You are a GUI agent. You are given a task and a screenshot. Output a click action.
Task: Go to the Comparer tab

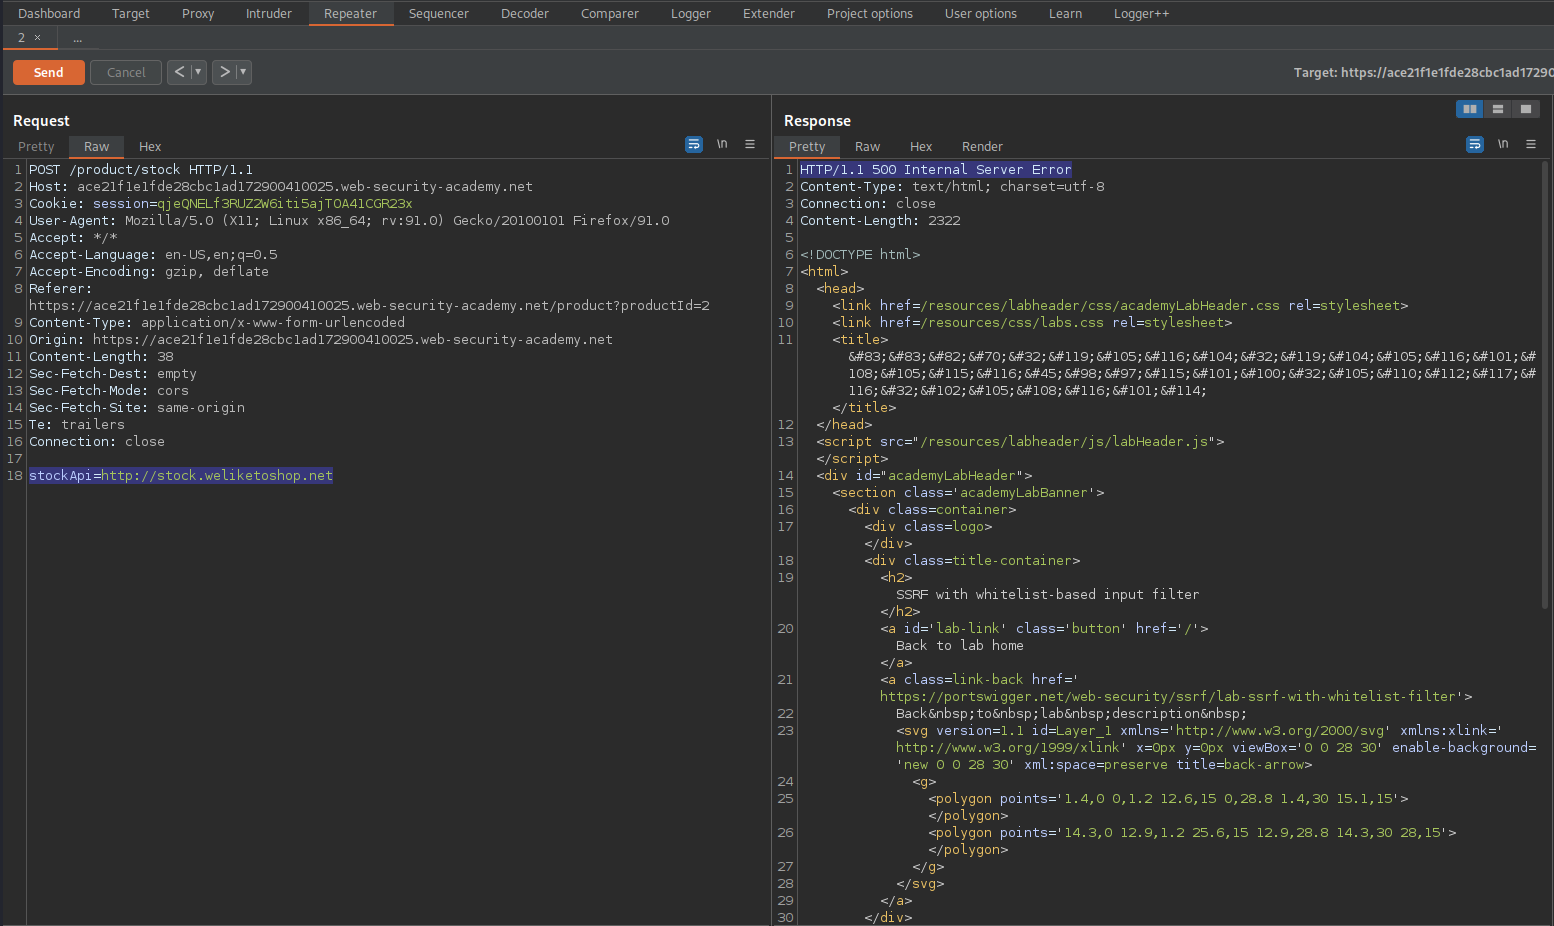coord(610,13)
